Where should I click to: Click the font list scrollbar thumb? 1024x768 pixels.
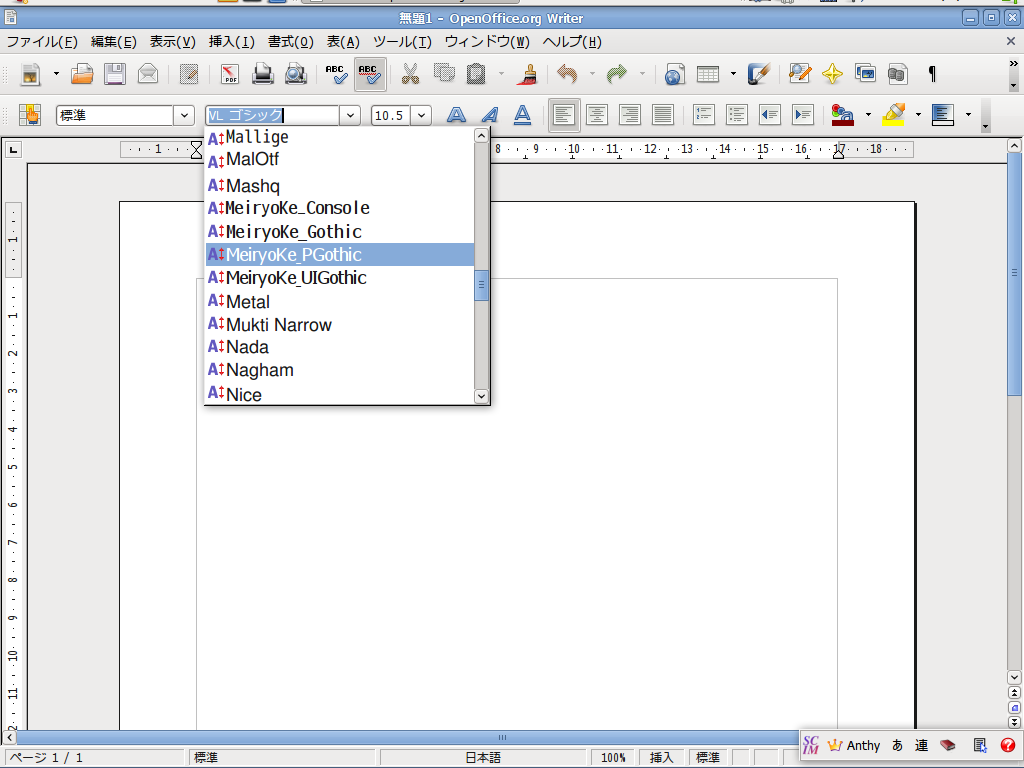coord(481,285)
